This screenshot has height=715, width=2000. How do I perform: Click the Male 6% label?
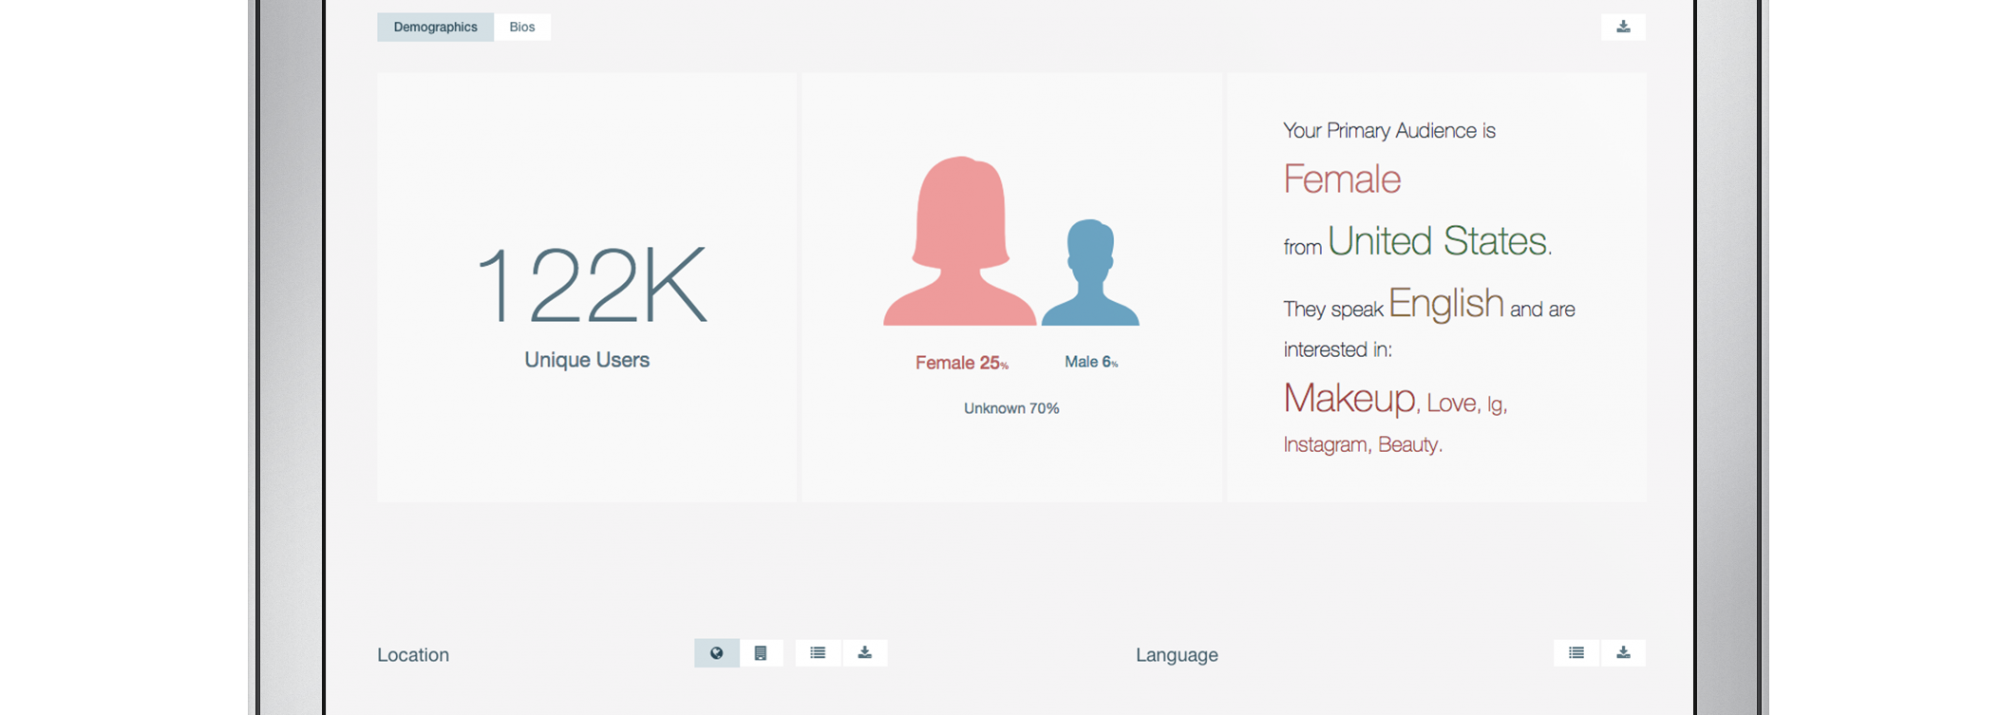[x=1090, y=362]
